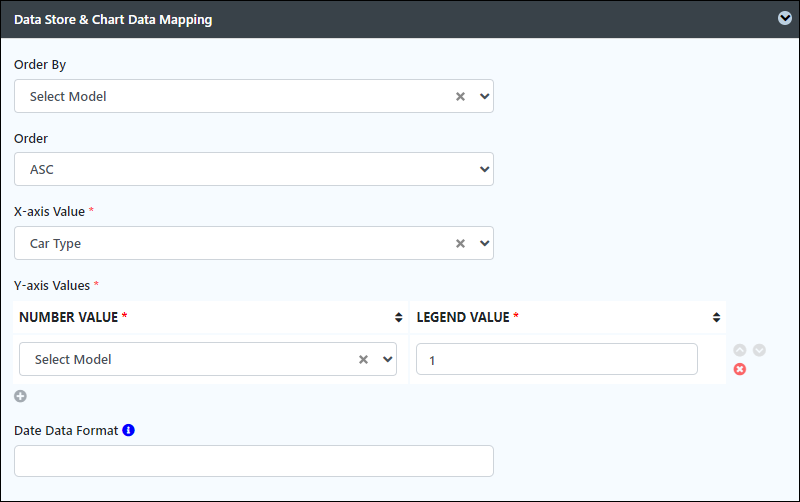Collapse the Data Store & Chart Data Mapping panel
This screenshot has height=502, width=800.
[x=785, y=18]
